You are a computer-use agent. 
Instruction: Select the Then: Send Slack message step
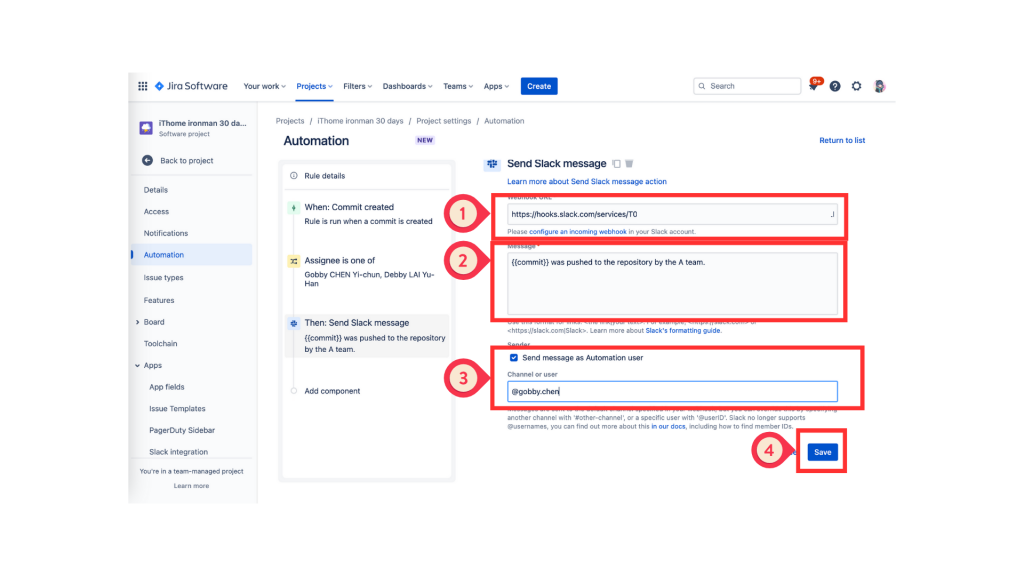point(367,336)
